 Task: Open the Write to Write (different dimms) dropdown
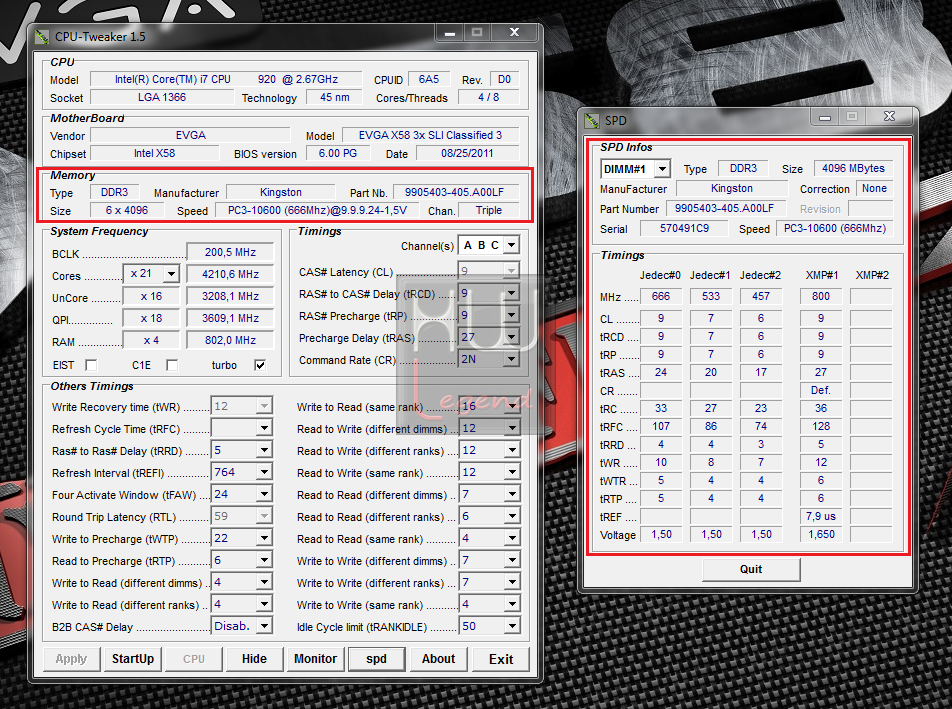tap(512, 560)
